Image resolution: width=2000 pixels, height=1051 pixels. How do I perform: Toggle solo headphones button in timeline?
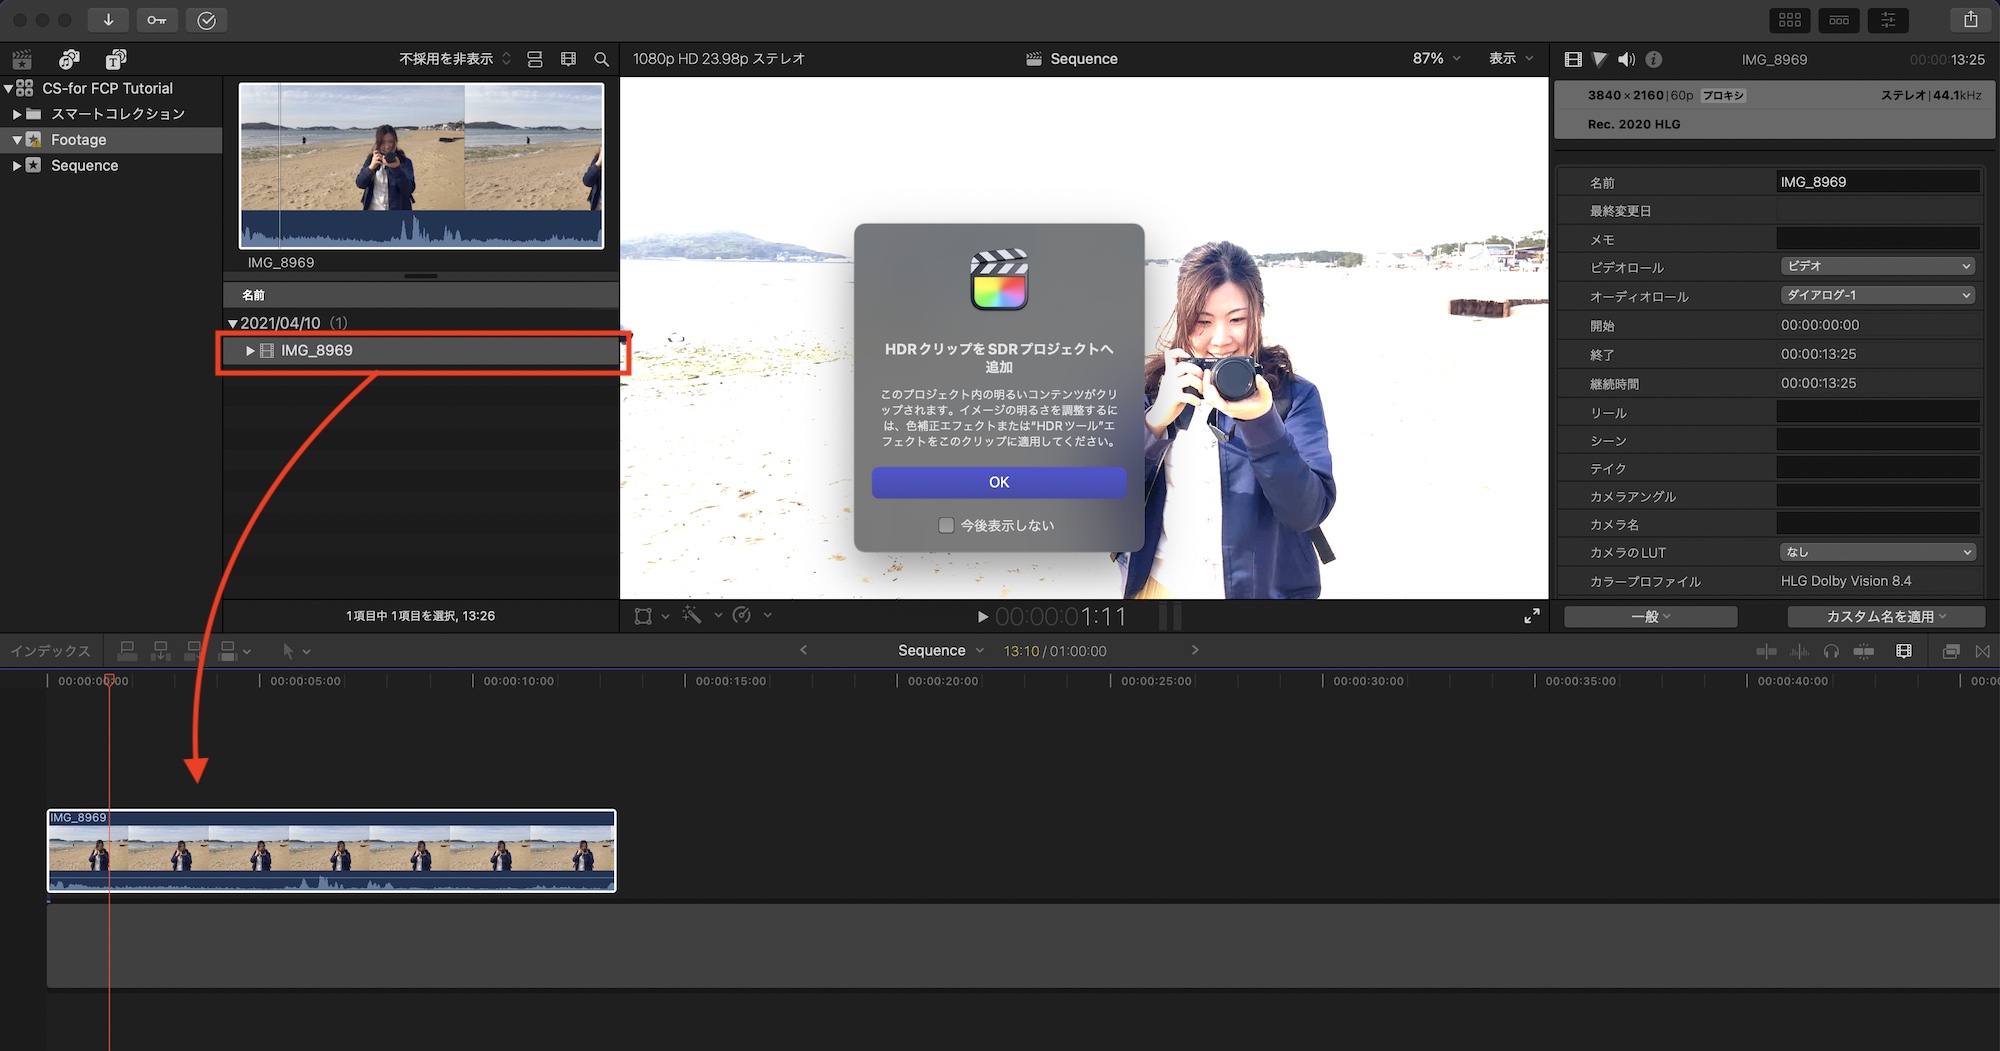pyautogui.click(x=1831, y=651)
